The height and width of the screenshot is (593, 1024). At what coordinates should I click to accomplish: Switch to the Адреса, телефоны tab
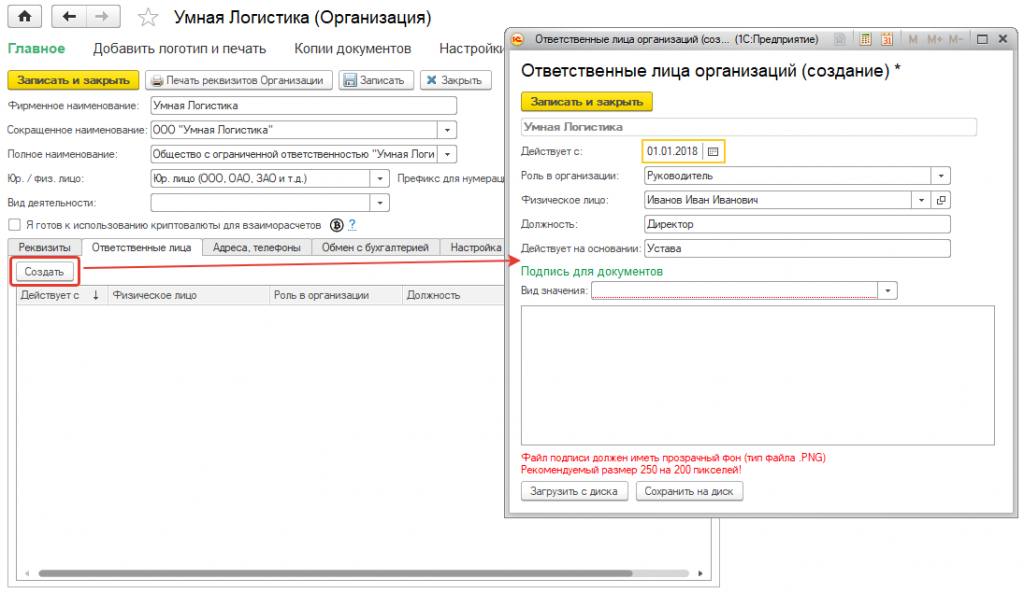coord(257,248)
